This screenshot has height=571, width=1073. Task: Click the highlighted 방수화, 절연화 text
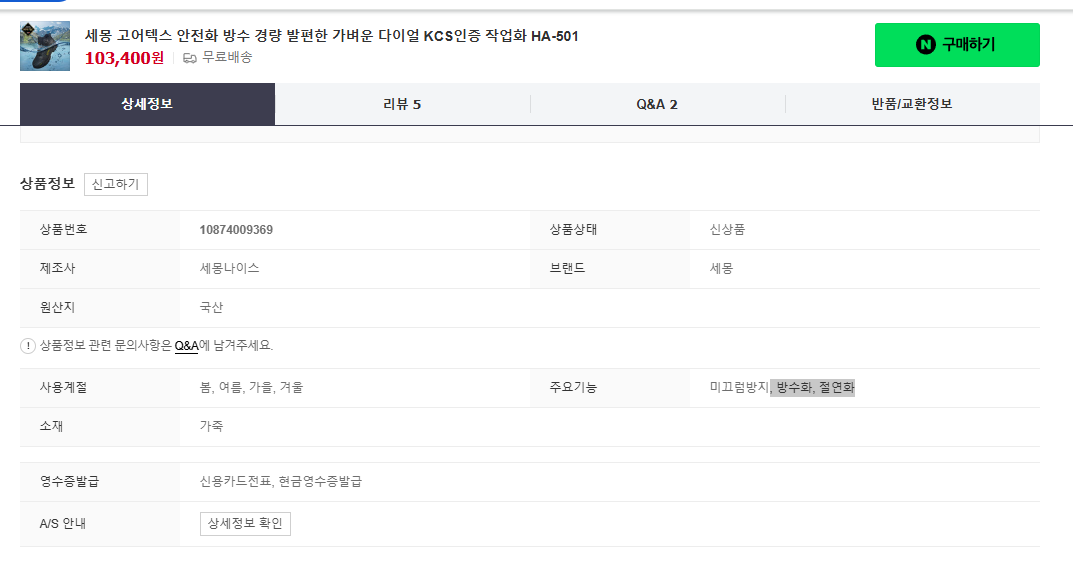click(x=813, y=388)
